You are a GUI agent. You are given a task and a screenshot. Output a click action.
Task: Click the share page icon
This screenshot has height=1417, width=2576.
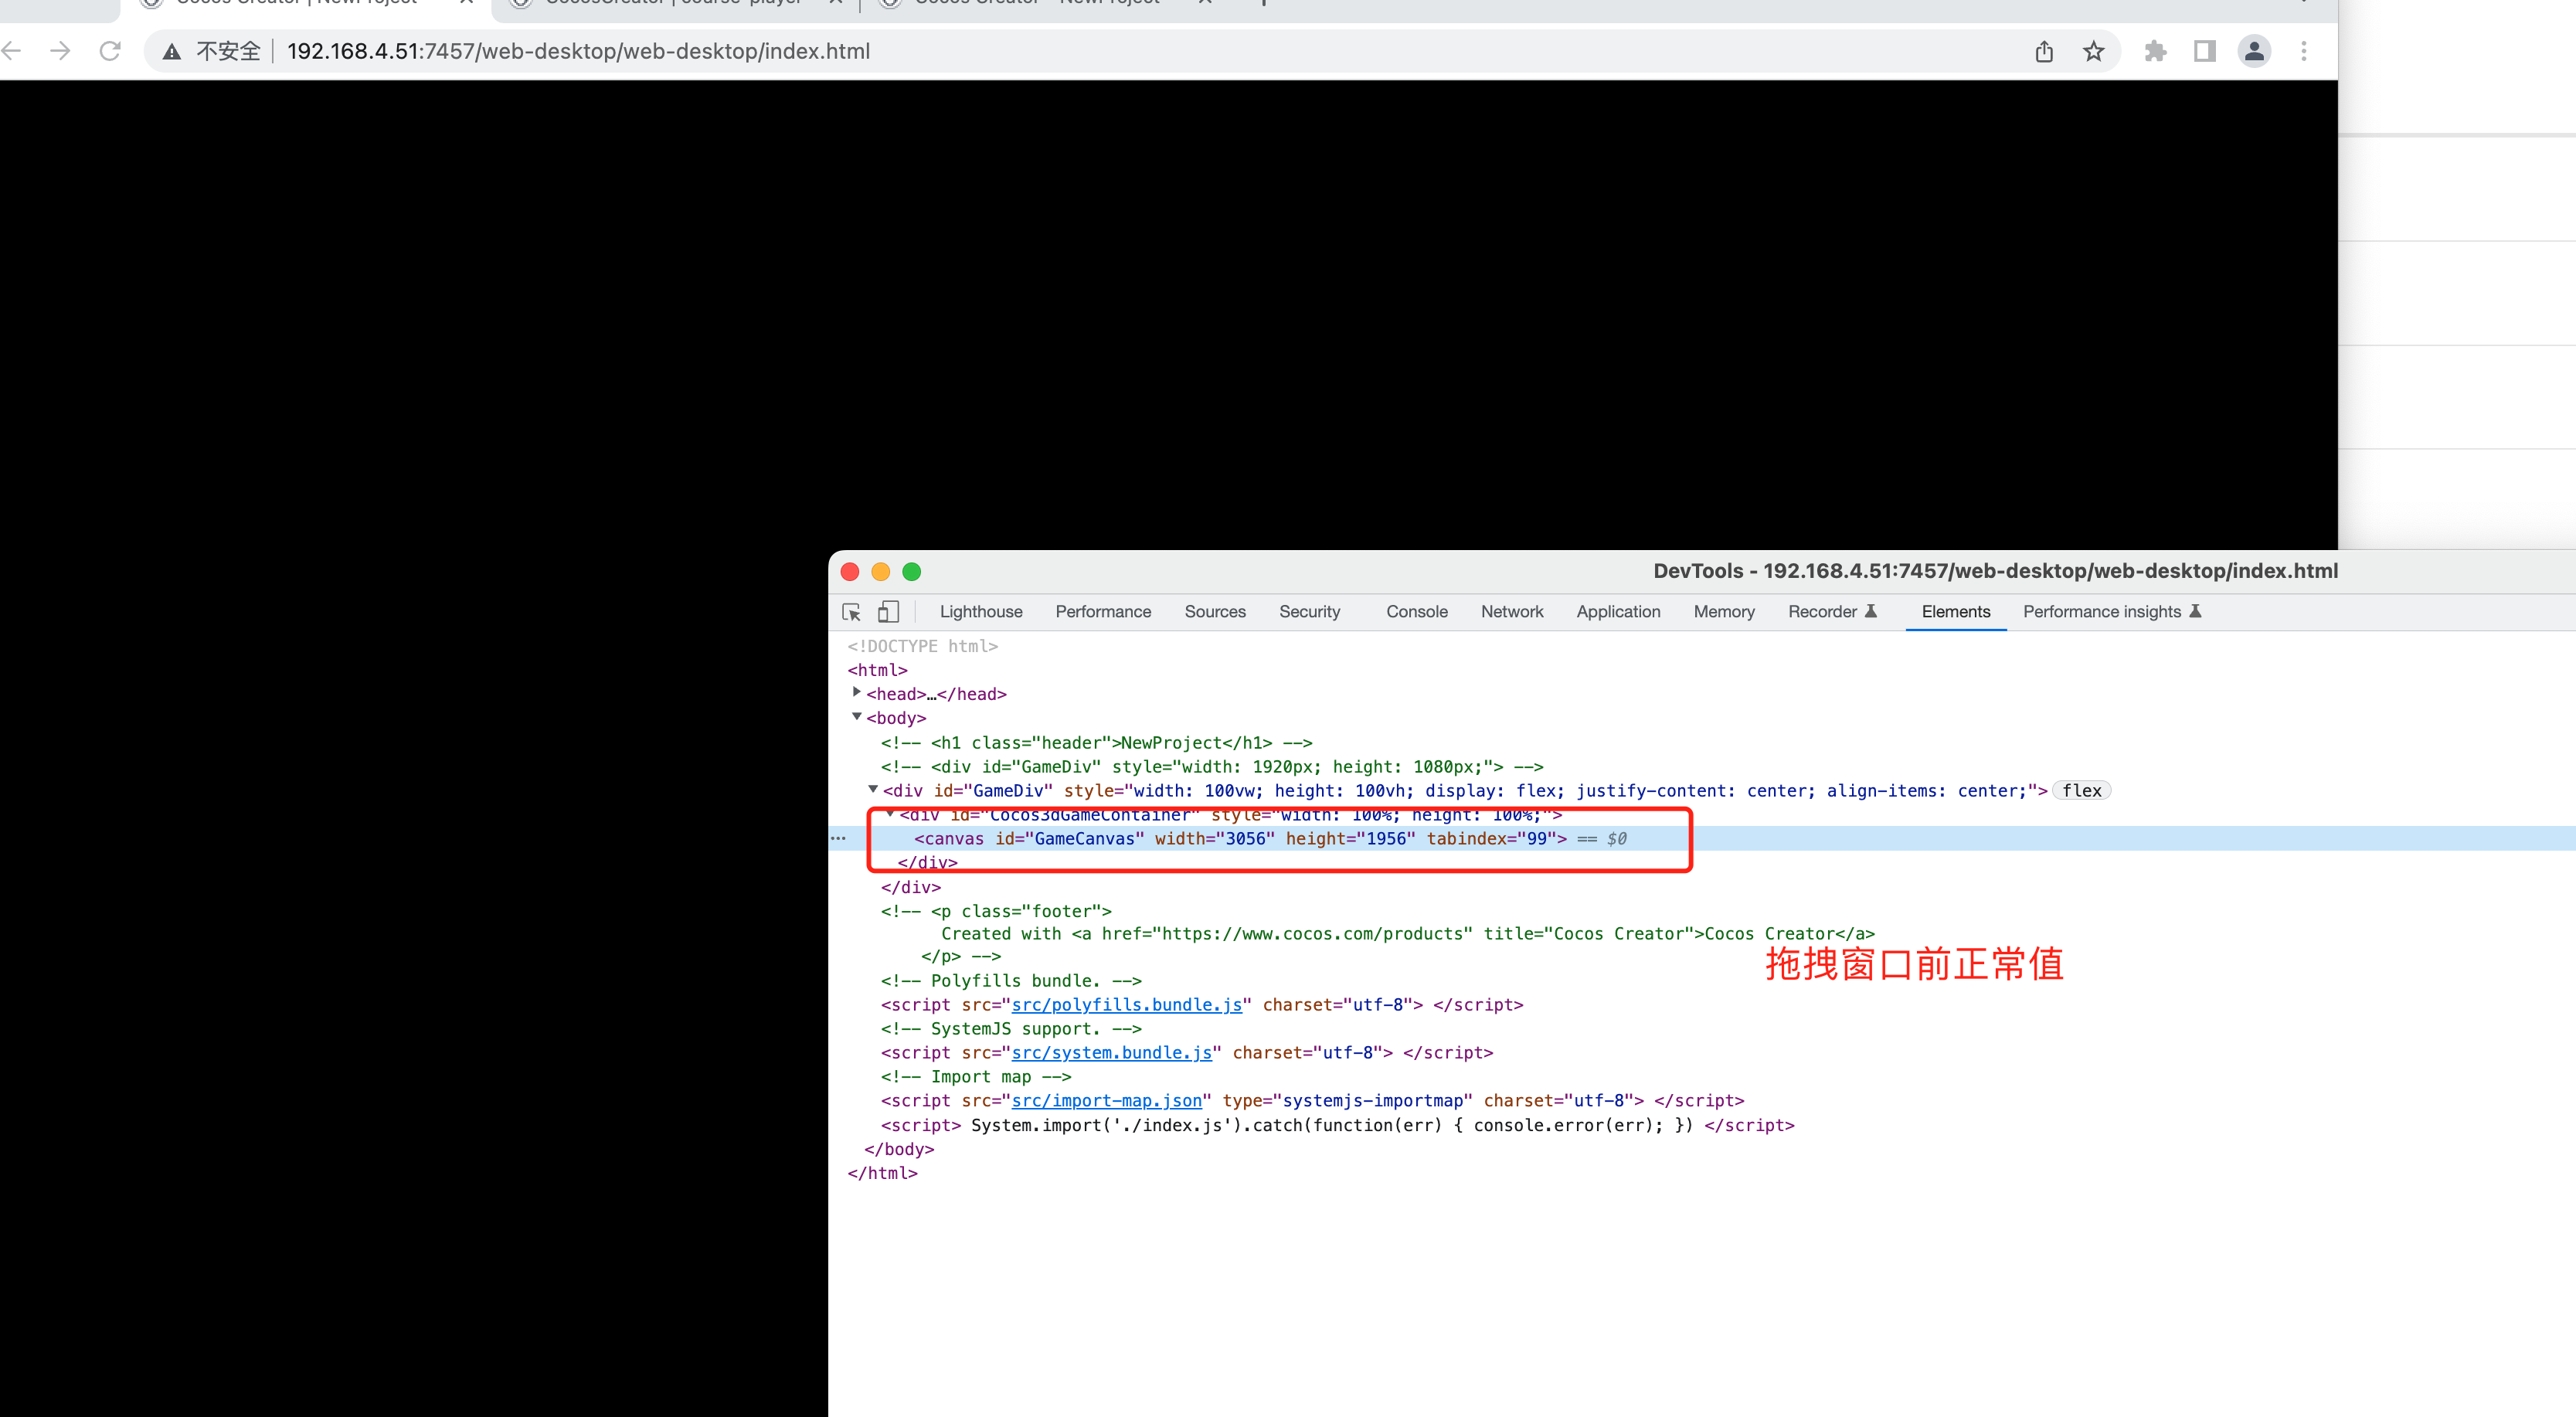click(2044, 51)
